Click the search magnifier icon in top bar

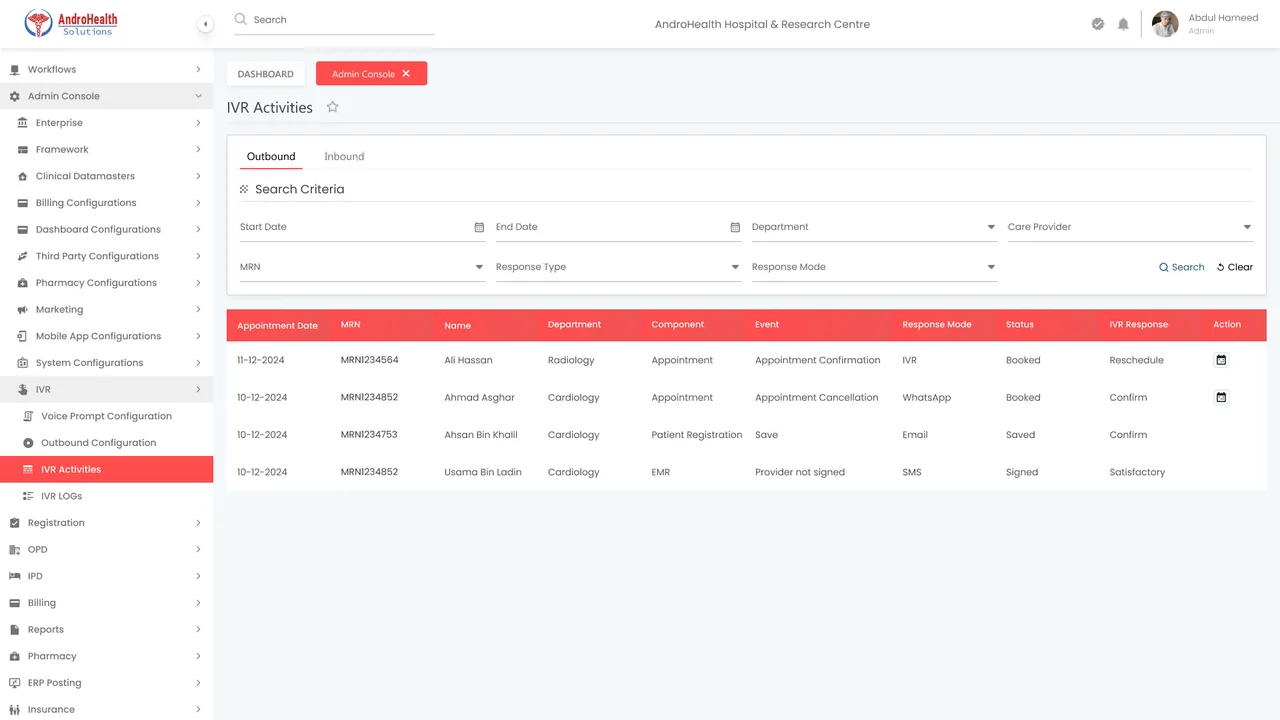240,19
